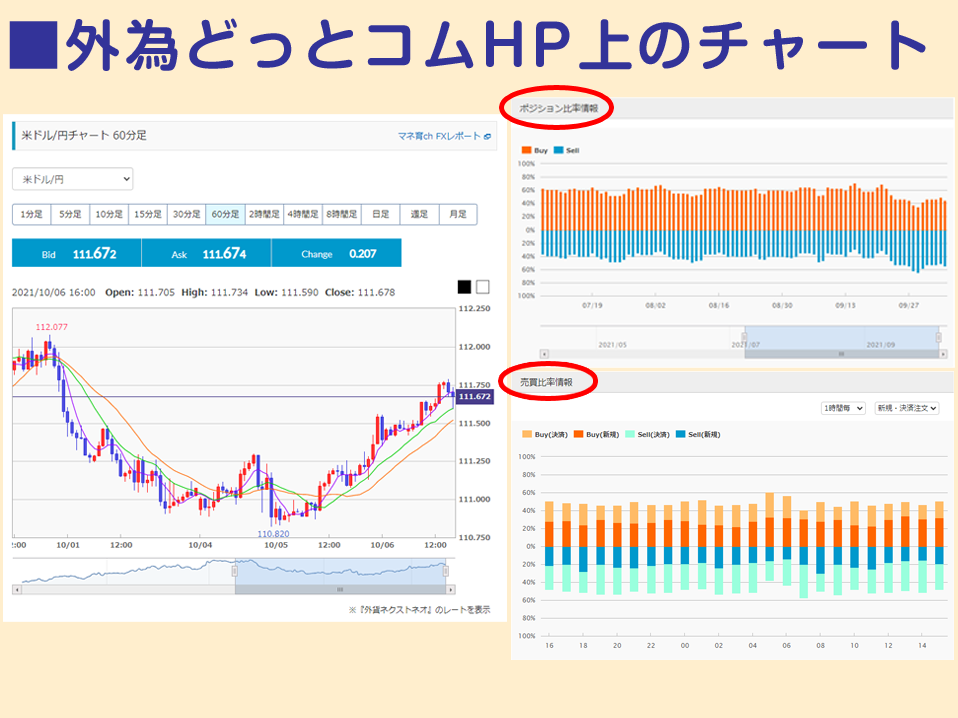Click right scroll arrow under USD/JPY chart

point(451,590)
